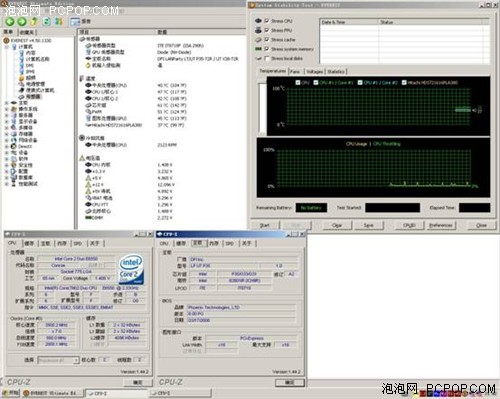
Task: Expand the Security node in EVEREST tree
Action: [x=6, y=165]
